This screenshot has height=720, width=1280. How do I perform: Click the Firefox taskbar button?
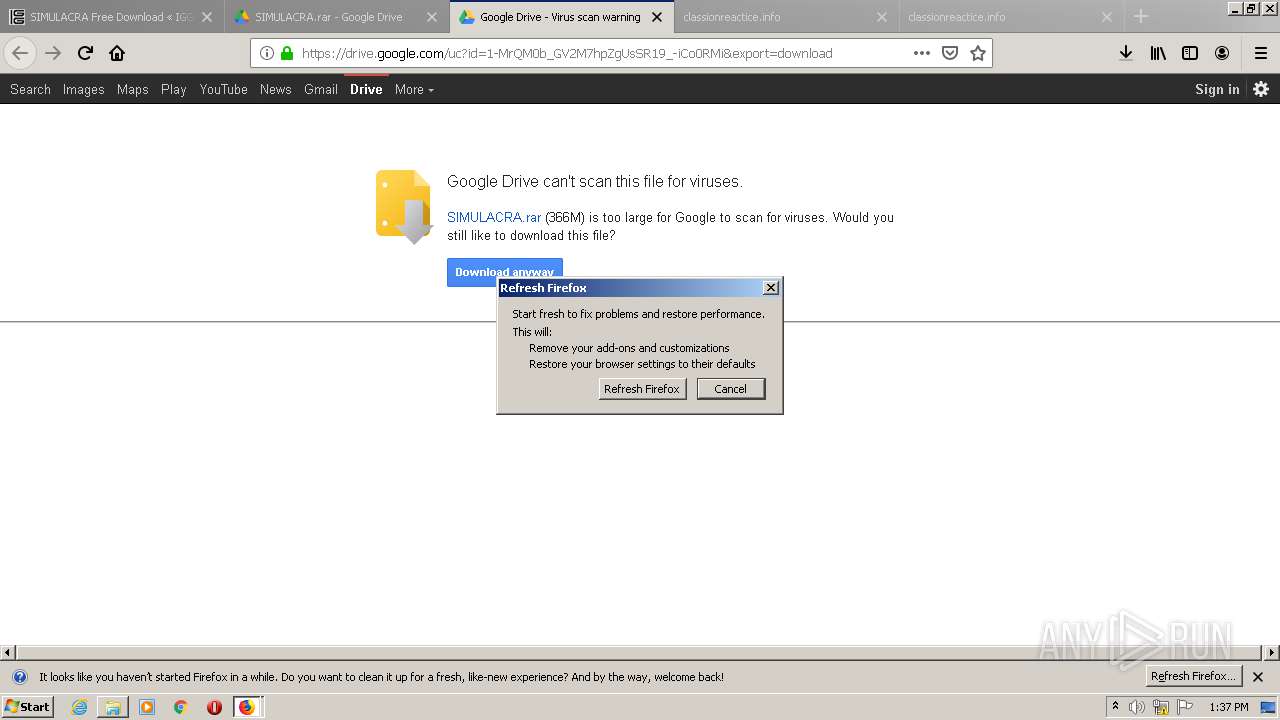tap(247, 707)
